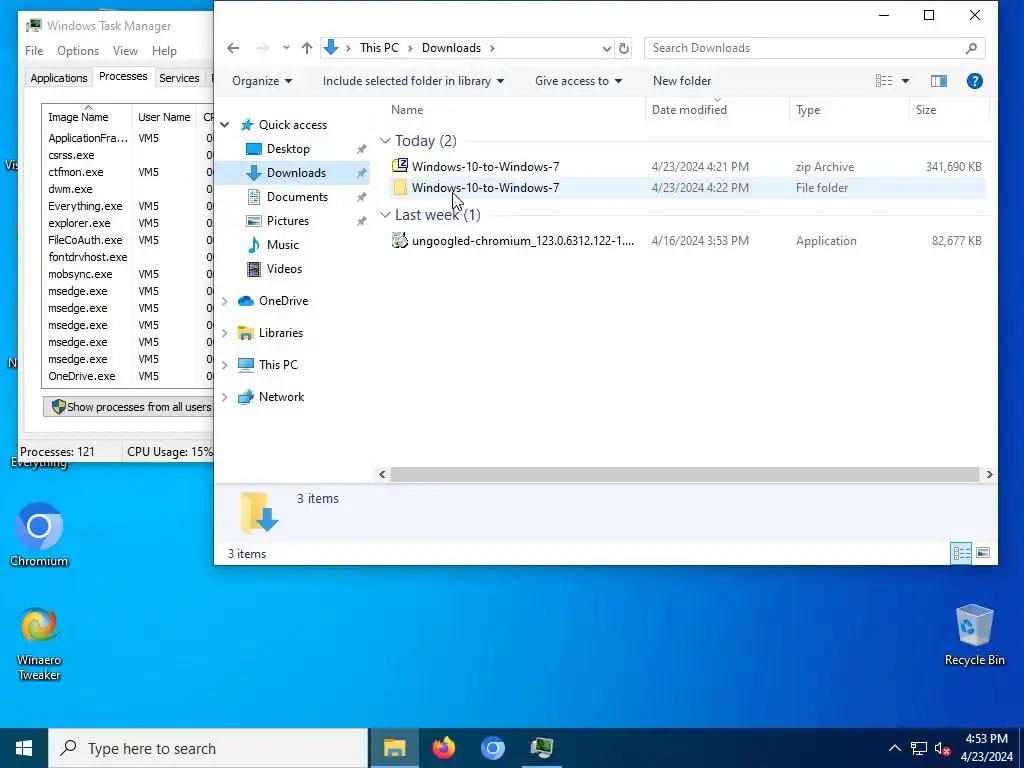Sort processes by Image Name column

87,117
